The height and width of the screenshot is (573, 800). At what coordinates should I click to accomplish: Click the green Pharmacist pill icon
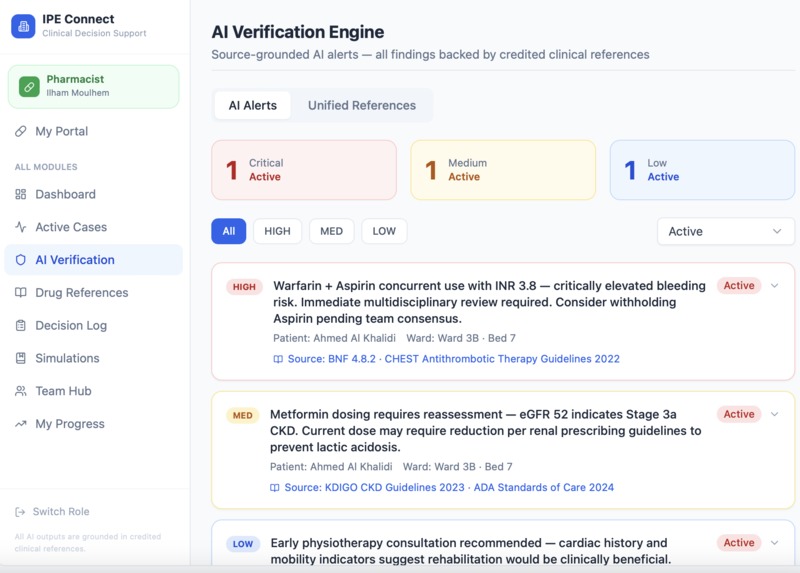pyautogui.click(x=29, y=86)
